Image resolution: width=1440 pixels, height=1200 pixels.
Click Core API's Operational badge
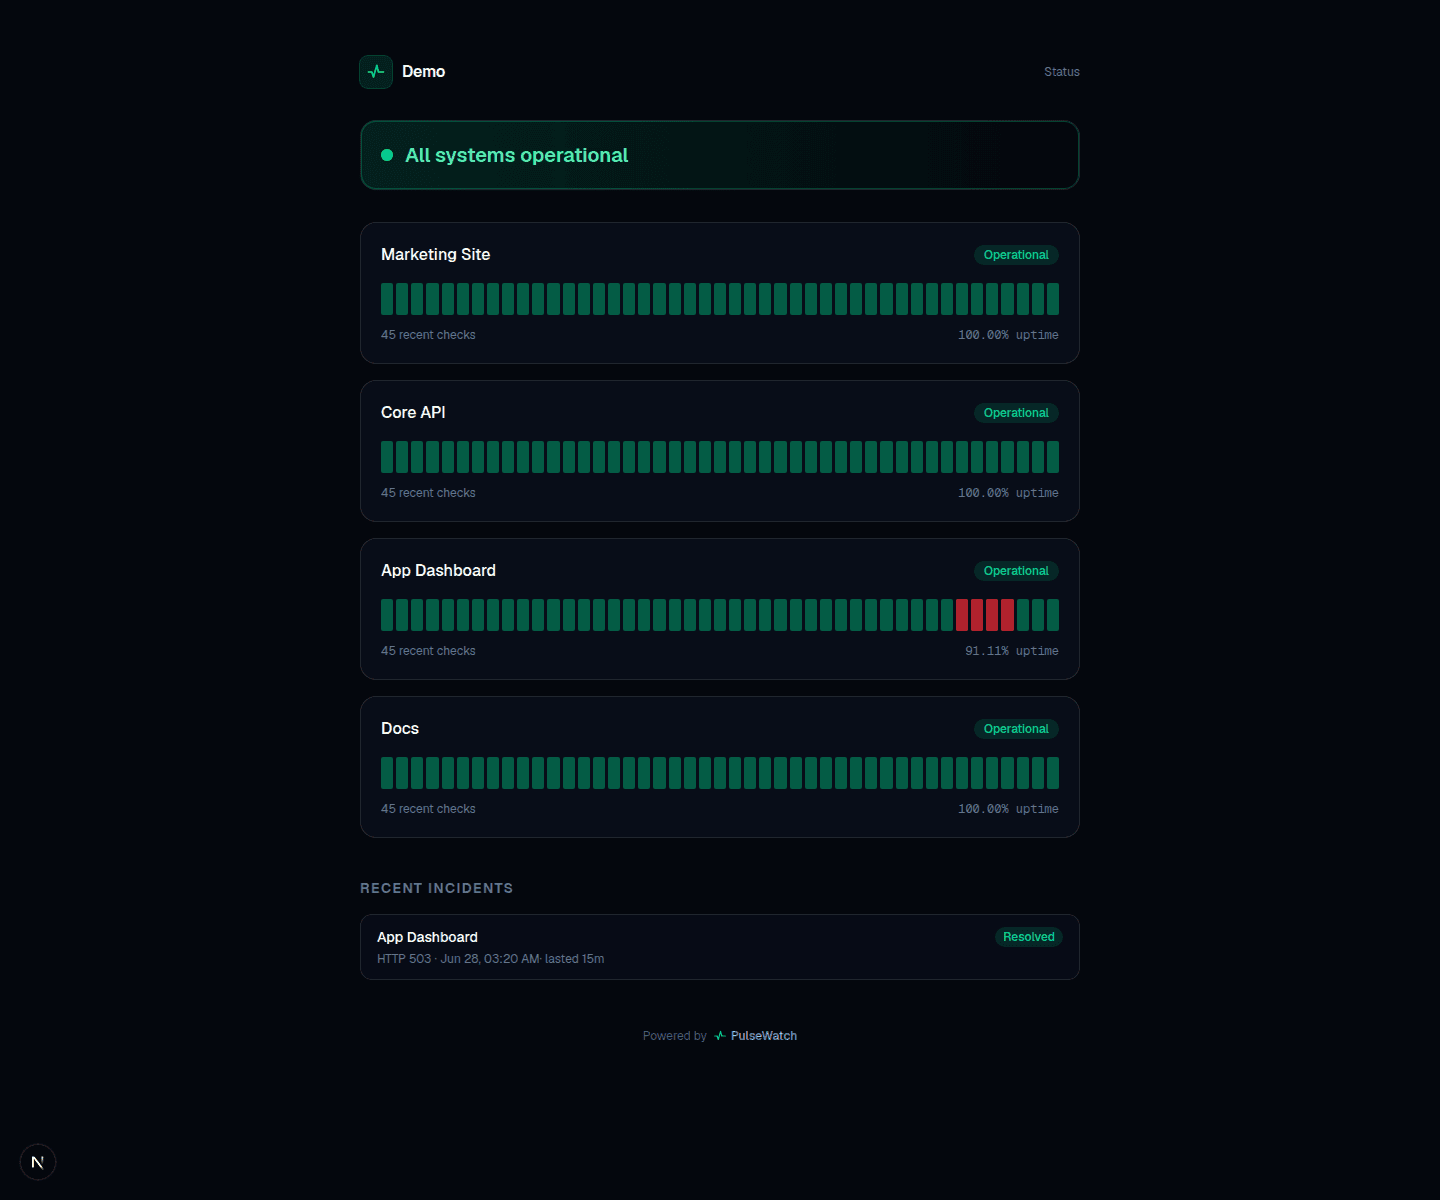pos(1016,413)
